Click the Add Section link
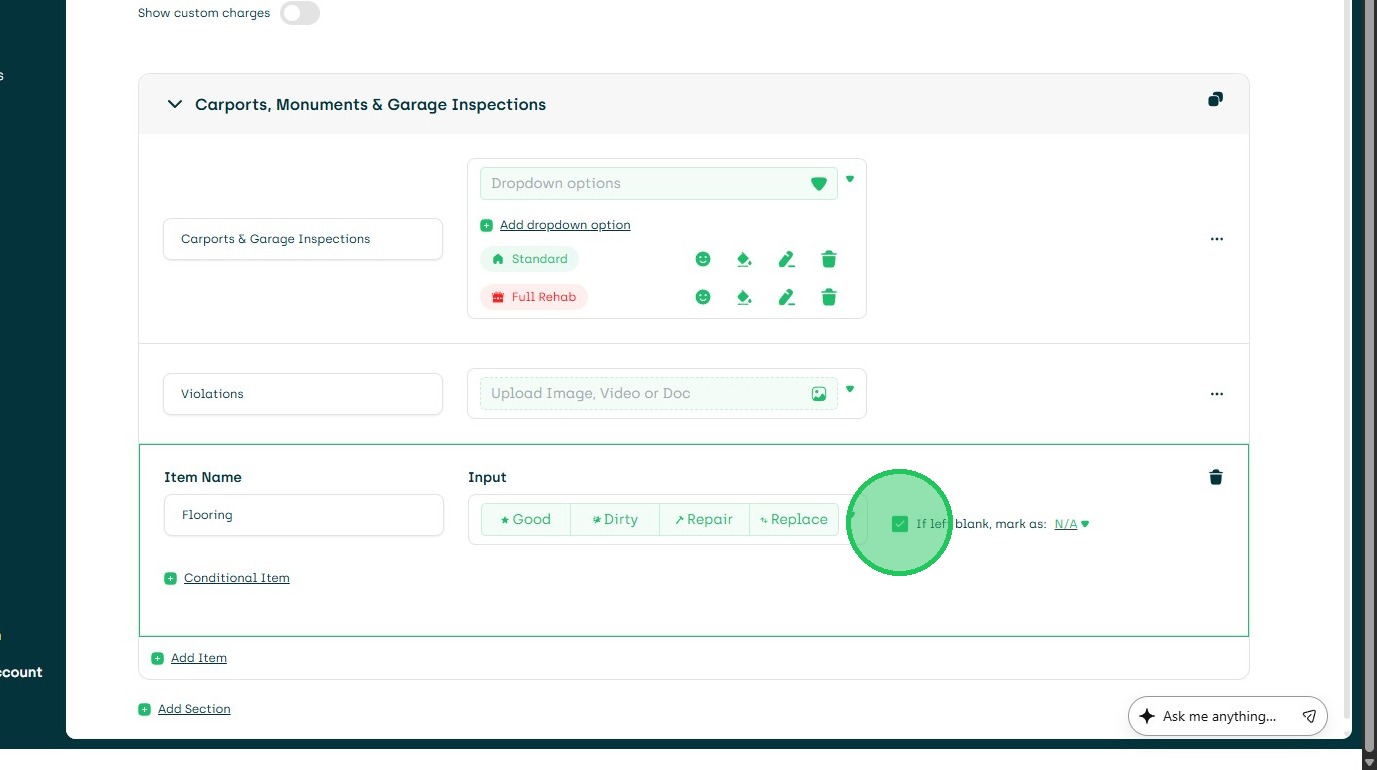 pos(193,709)
